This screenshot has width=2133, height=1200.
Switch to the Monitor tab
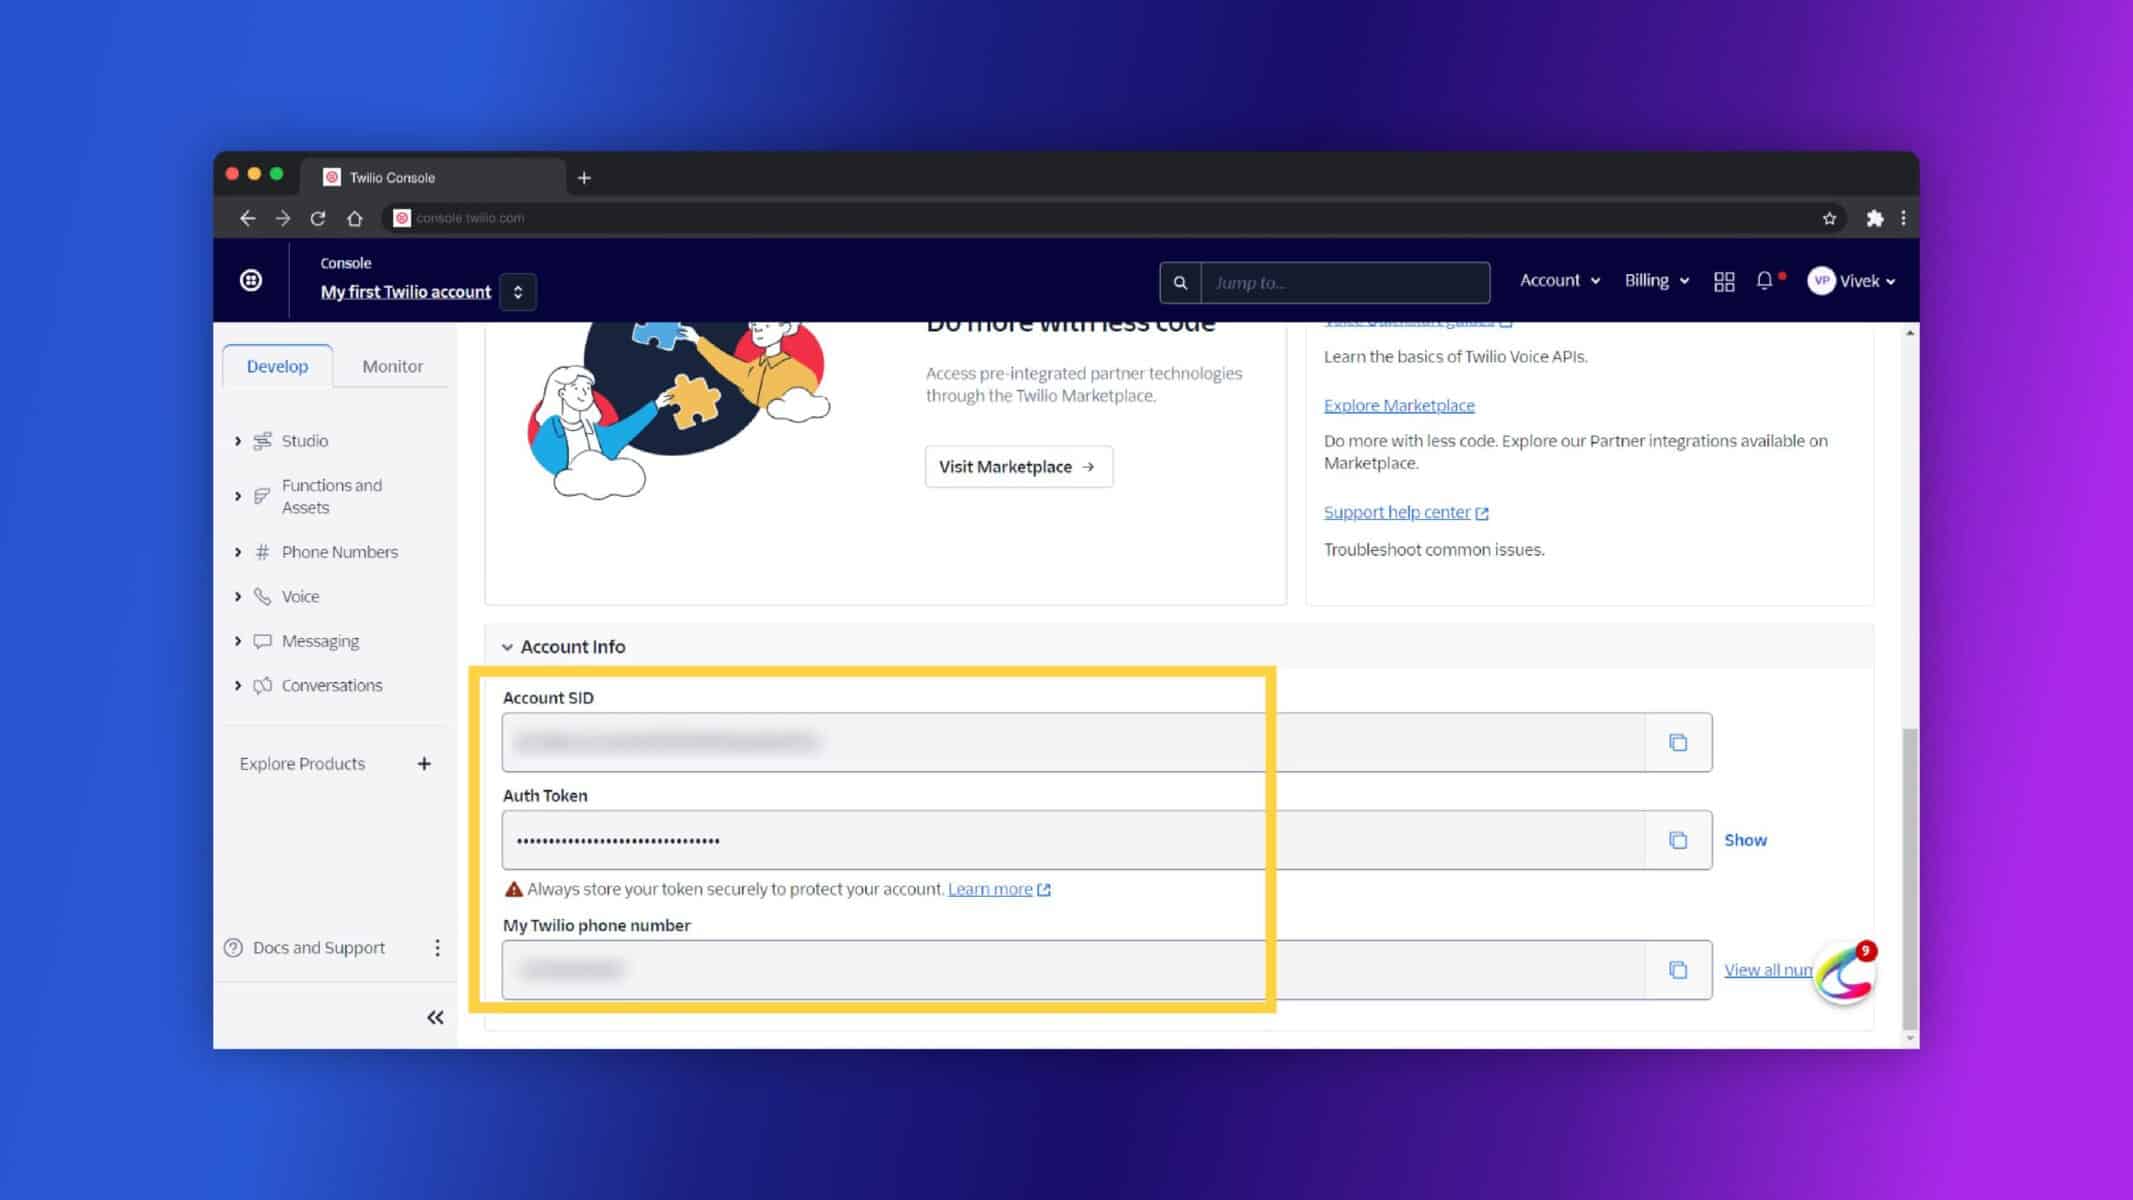[x=392, y=366]
